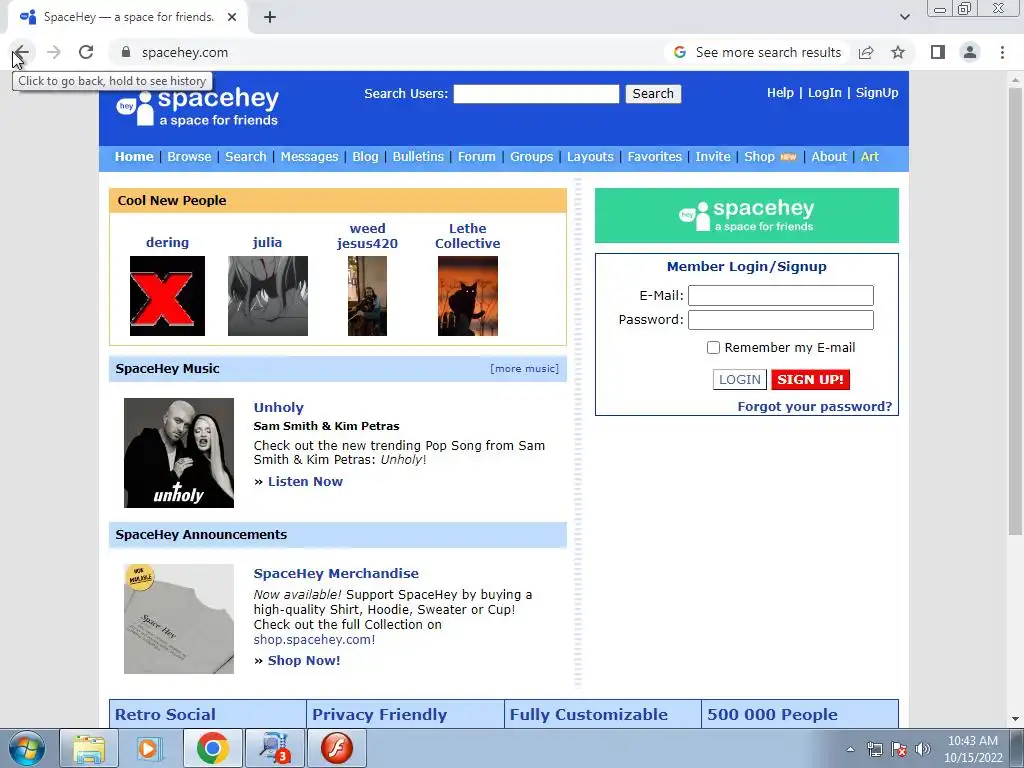Click the network monitor taskbar icon with badge
The height and width of the screenshot is (768, 1024).
point(274,748)
